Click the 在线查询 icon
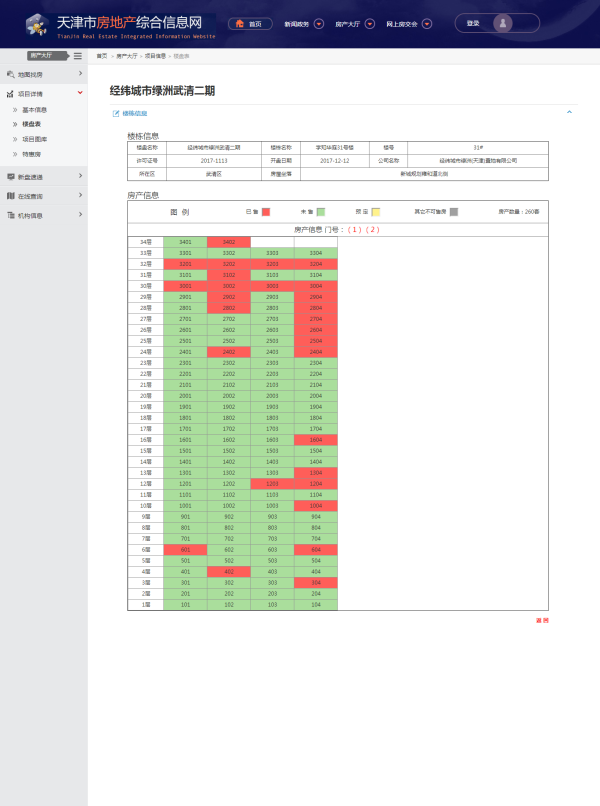 click(11, 196)
